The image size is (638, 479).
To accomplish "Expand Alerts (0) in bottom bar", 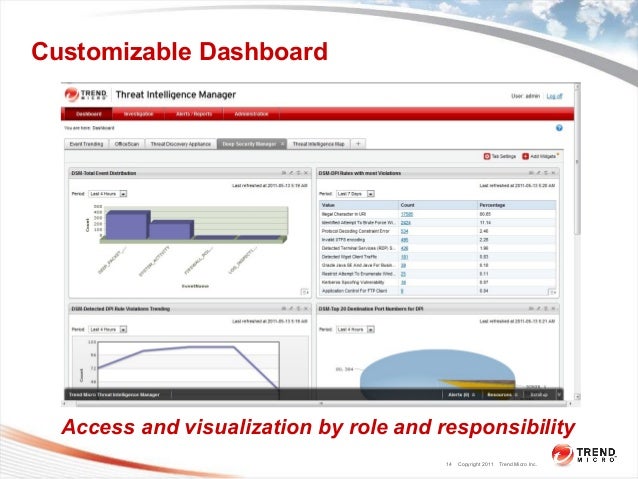I will [461, 395].
